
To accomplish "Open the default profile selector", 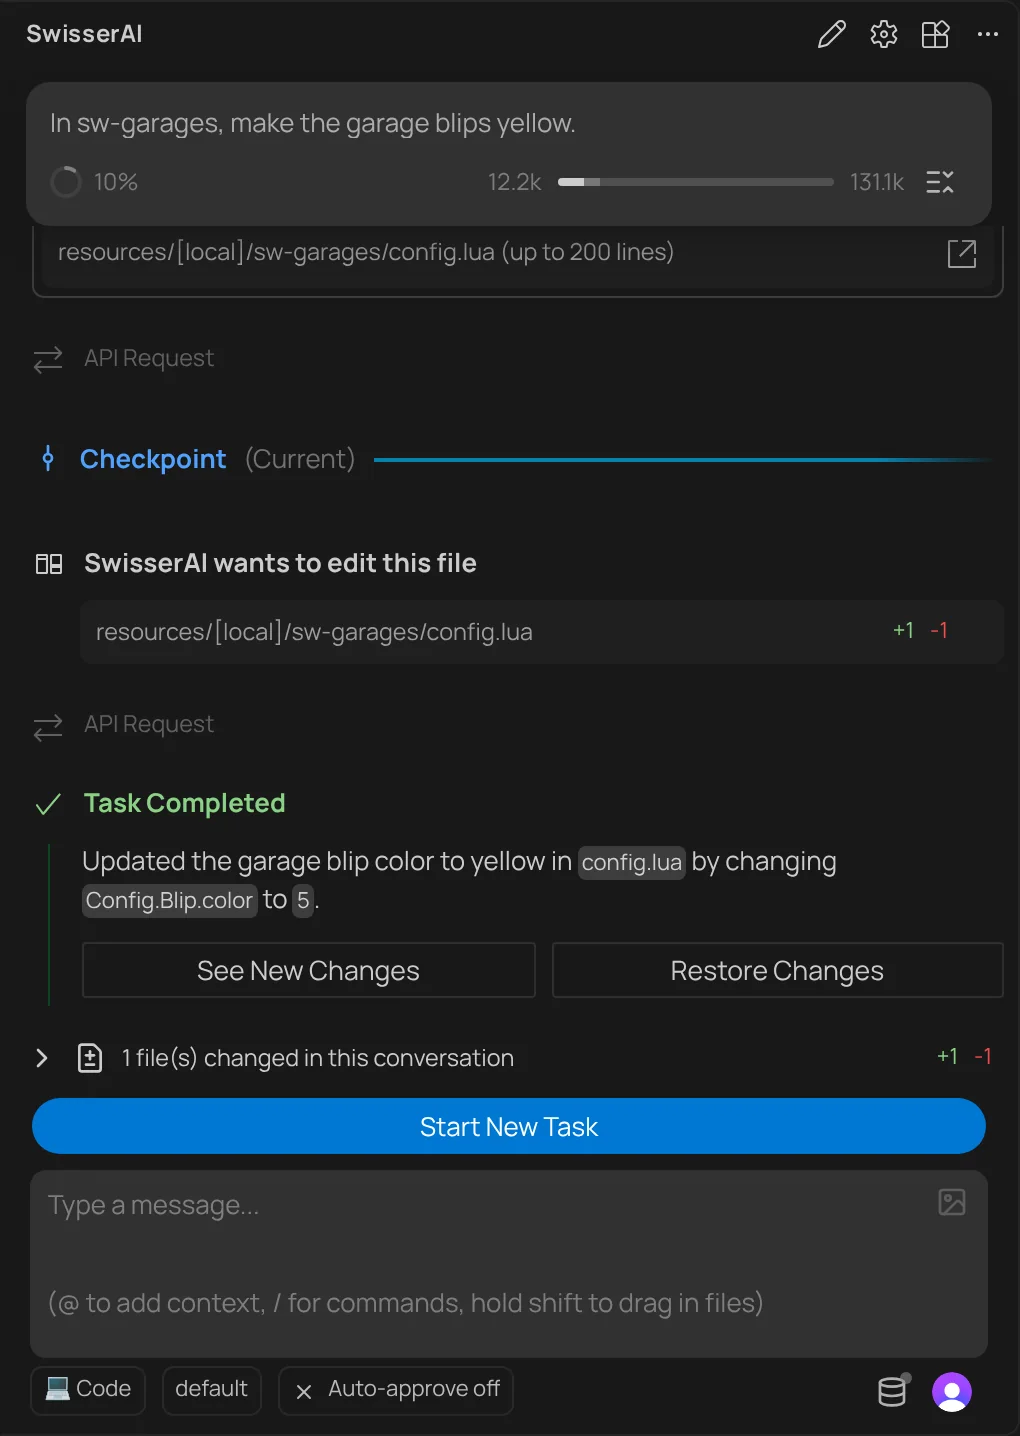I will click(211, 1390).
